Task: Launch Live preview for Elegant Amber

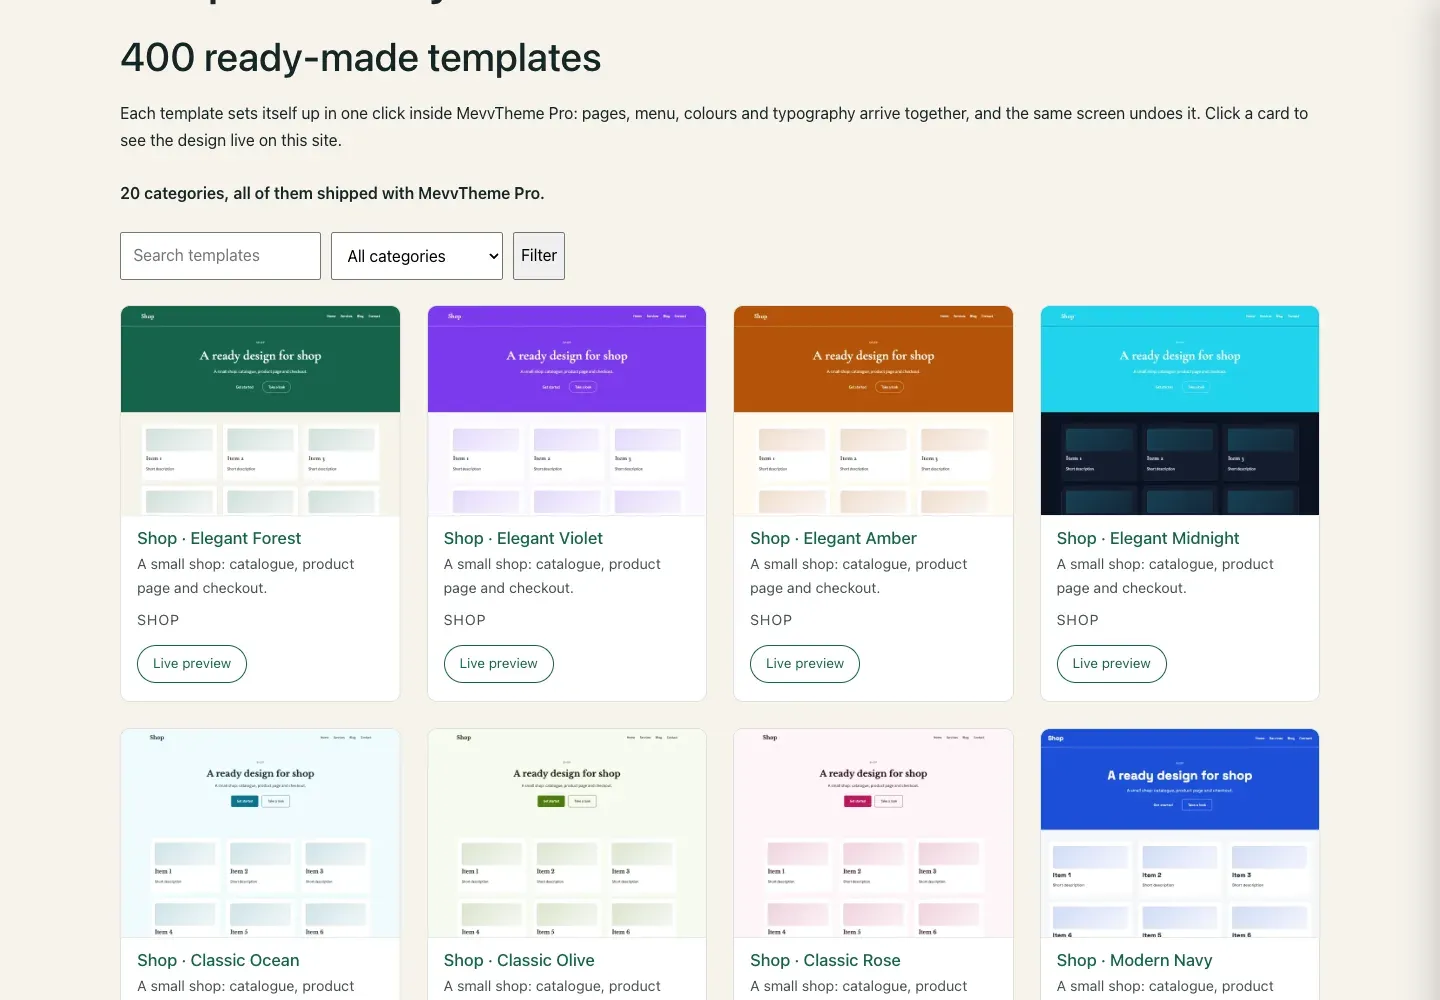Action: coord(805,664)
